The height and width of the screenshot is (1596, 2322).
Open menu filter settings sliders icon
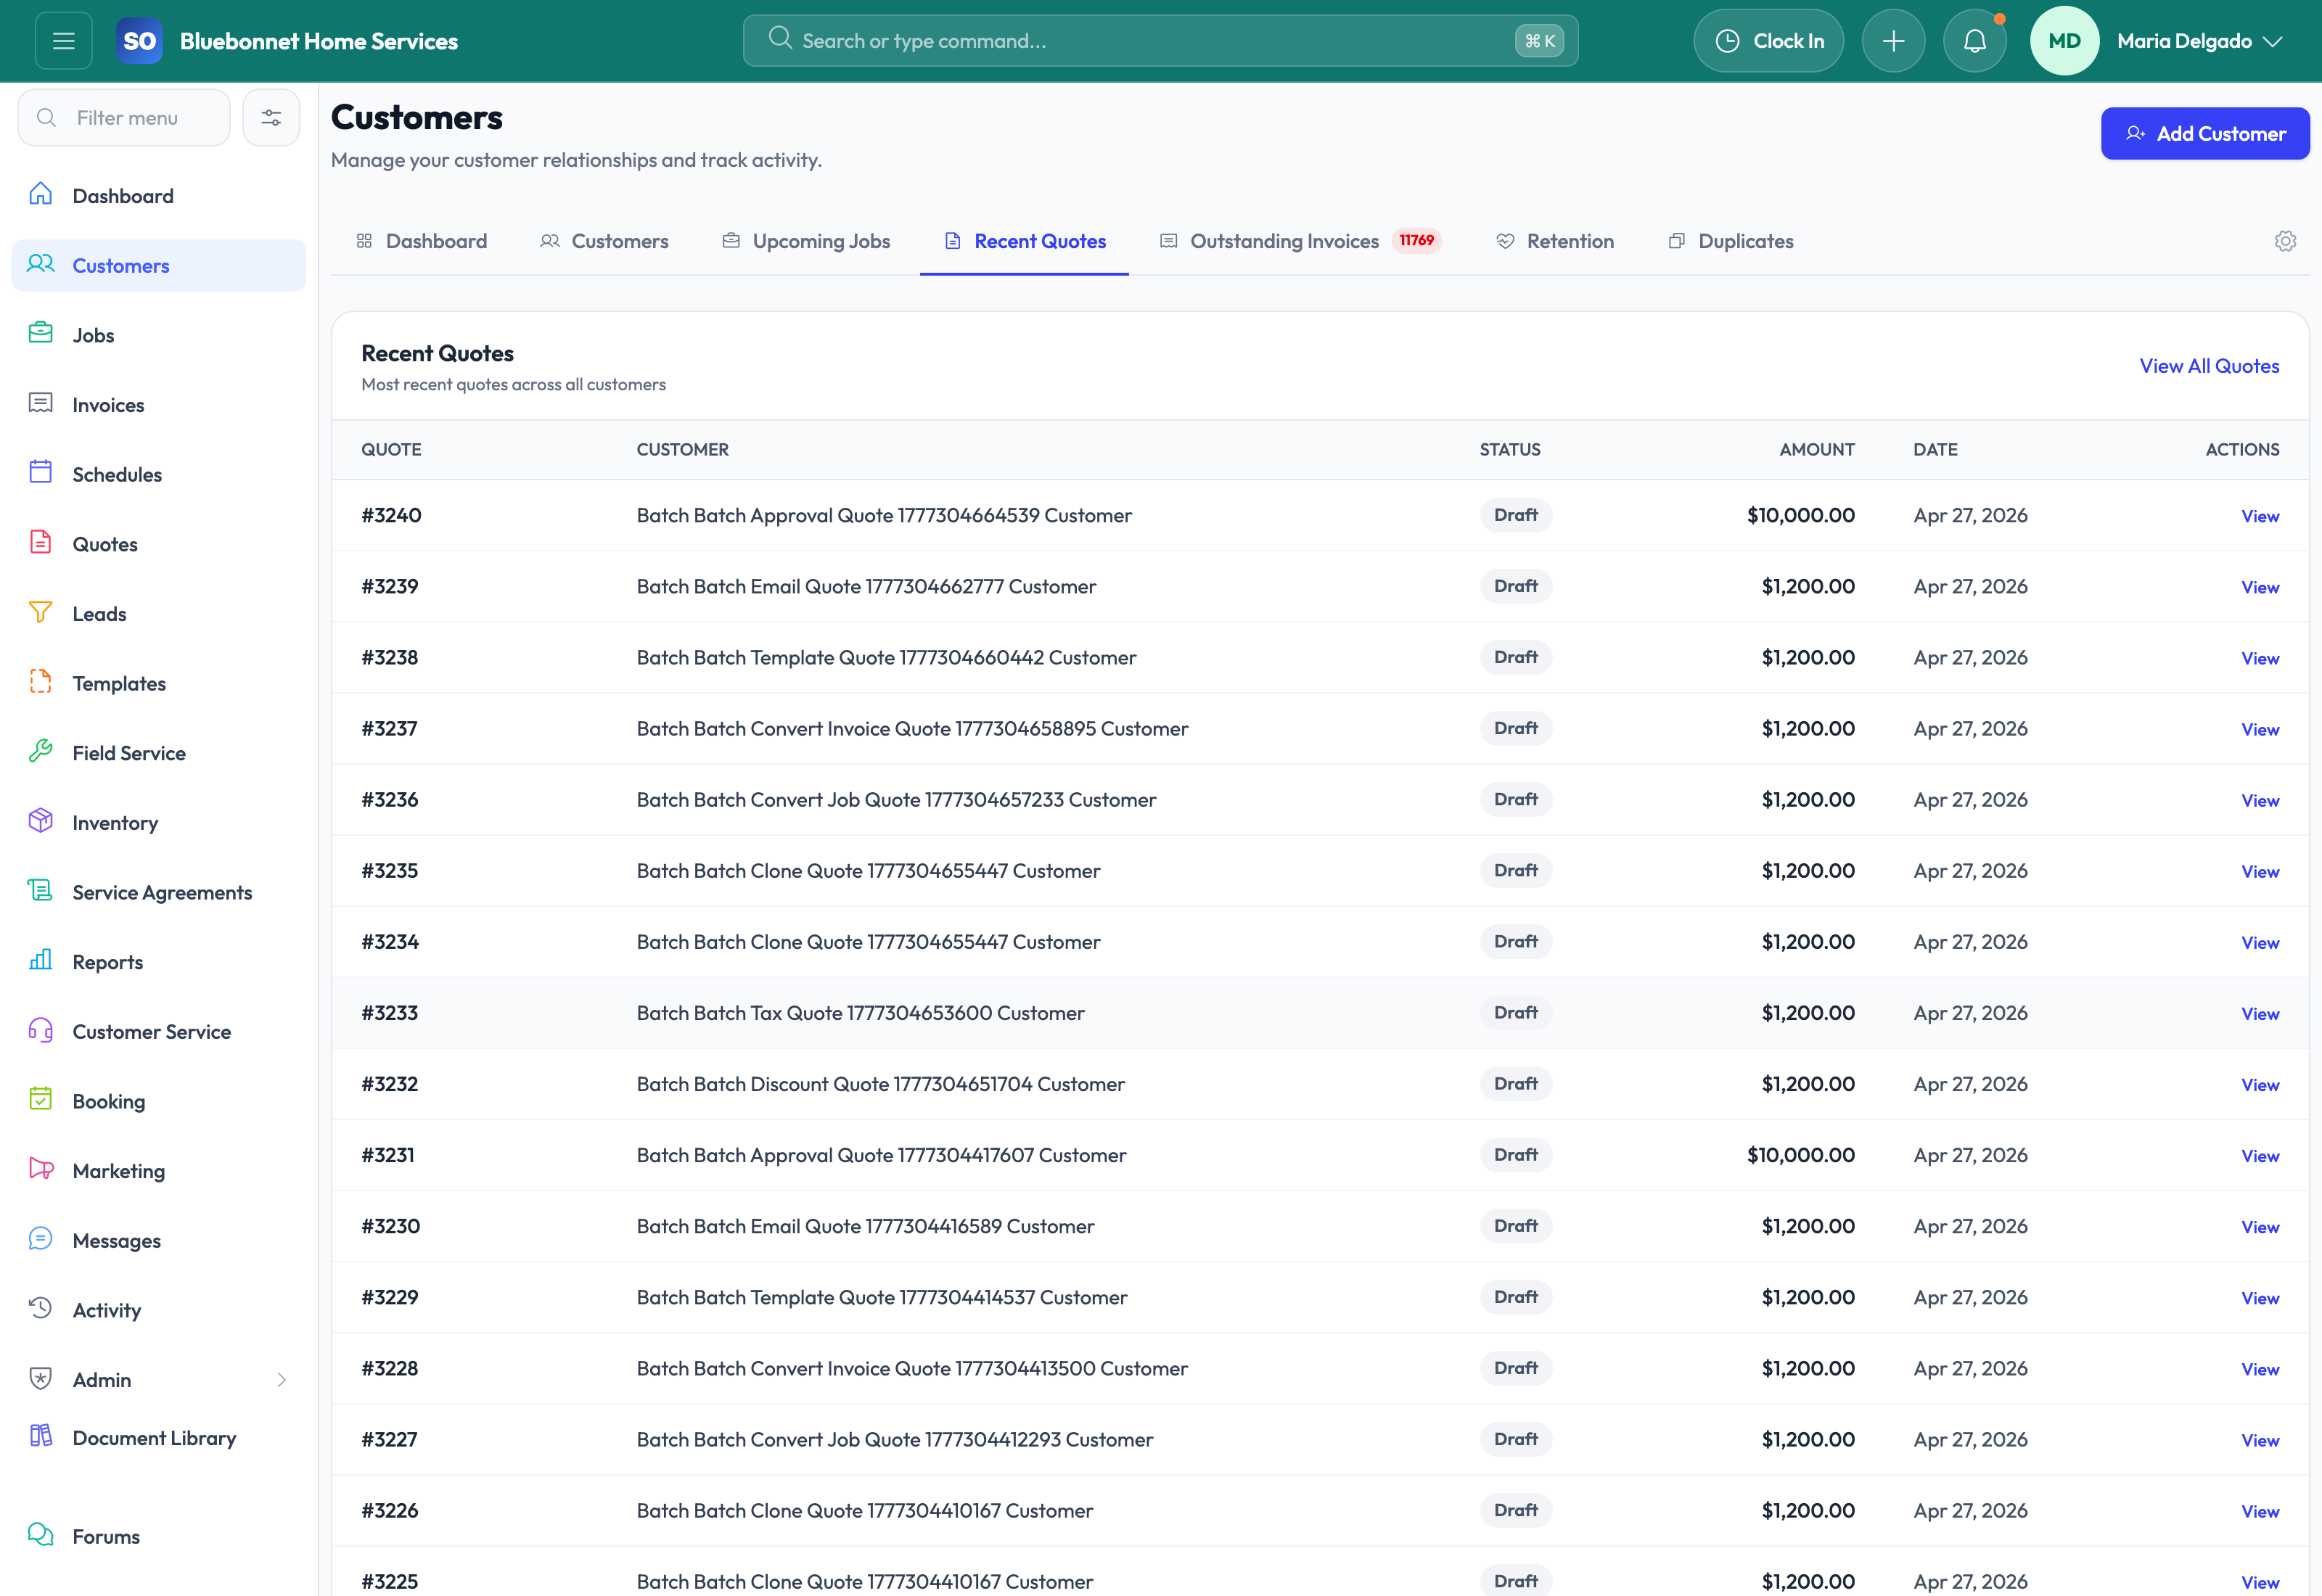click(x=271, y=118)
